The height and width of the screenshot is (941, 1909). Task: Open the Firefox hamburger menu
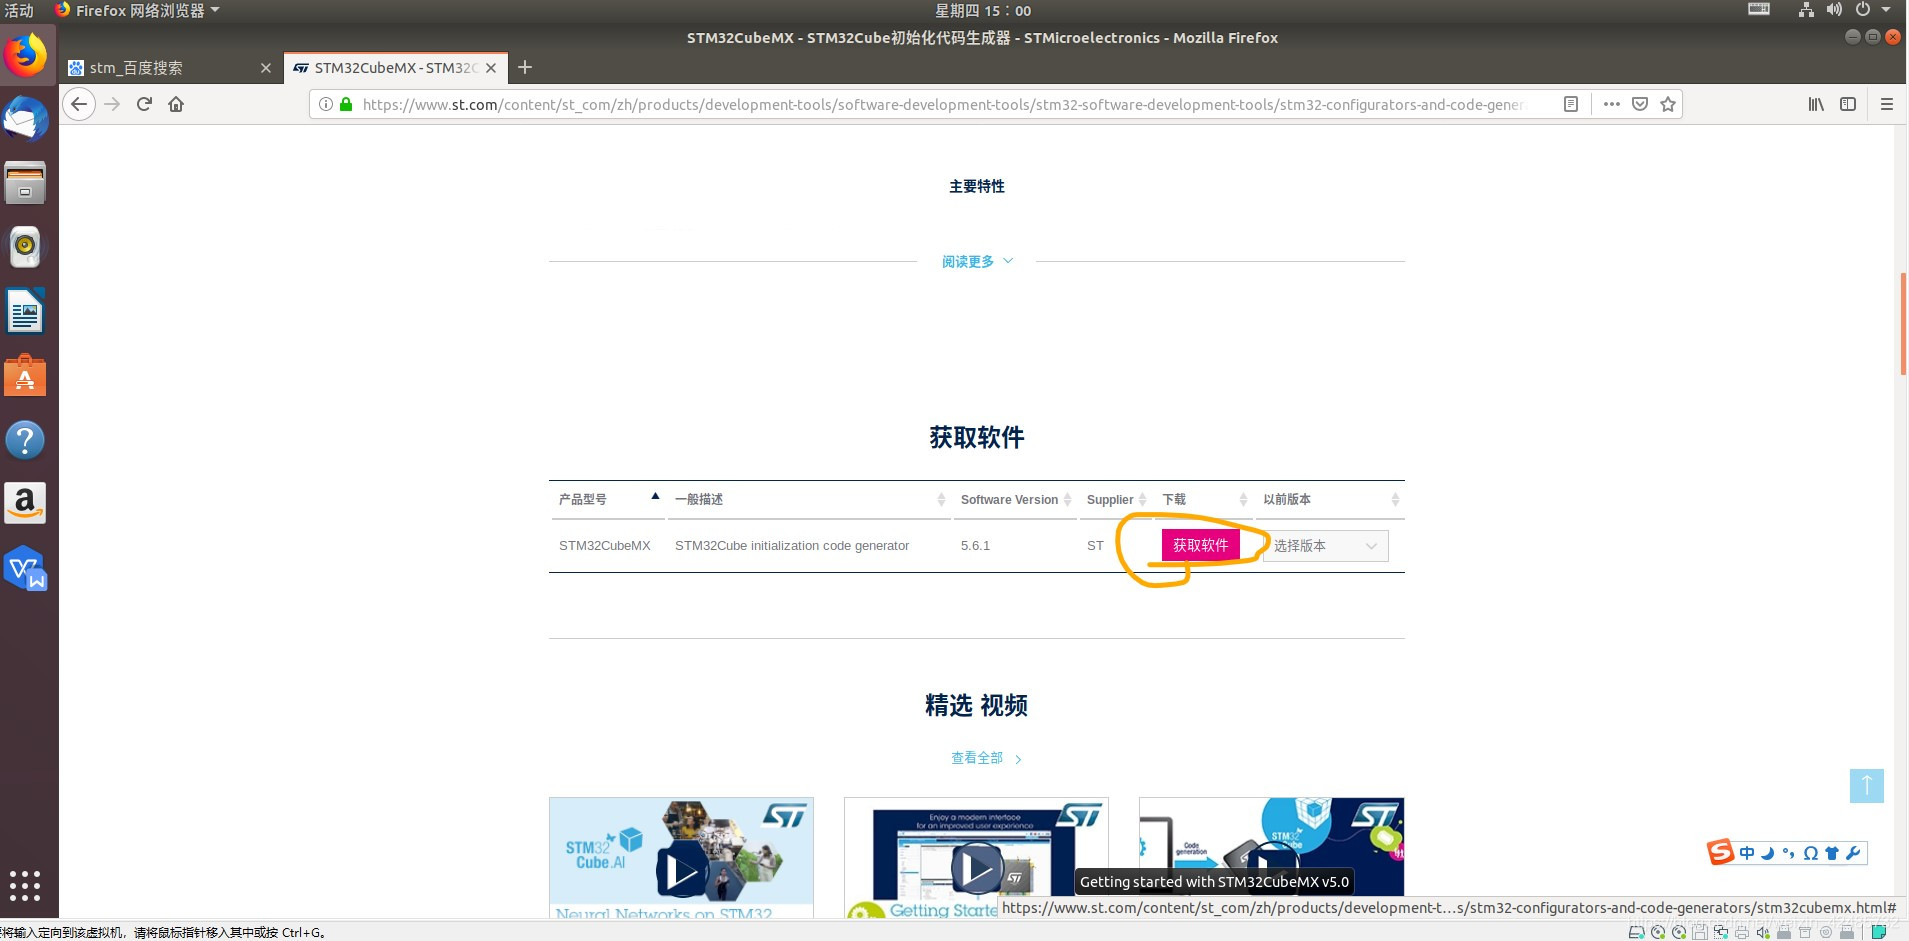tap(1887, 104)
